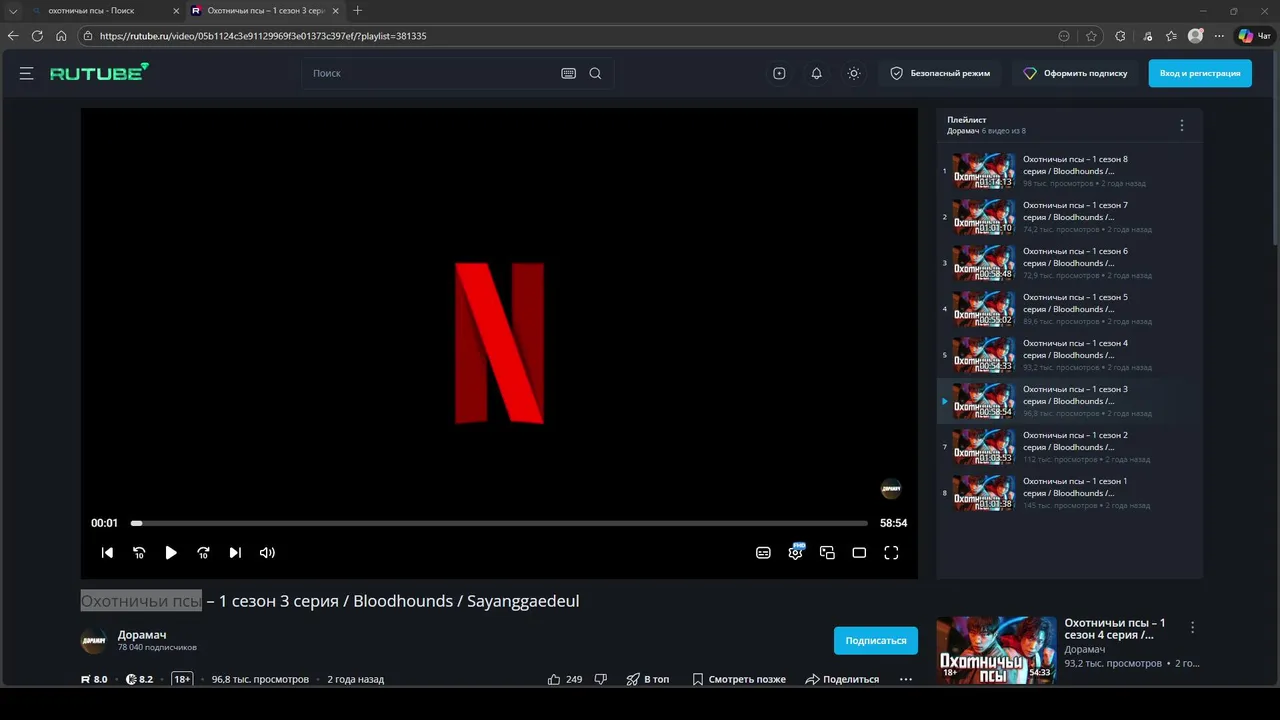Image resolution: width=1280 pixels, height=720 pixels.
Task: Skip to previous video
Action: pos(107,552)
